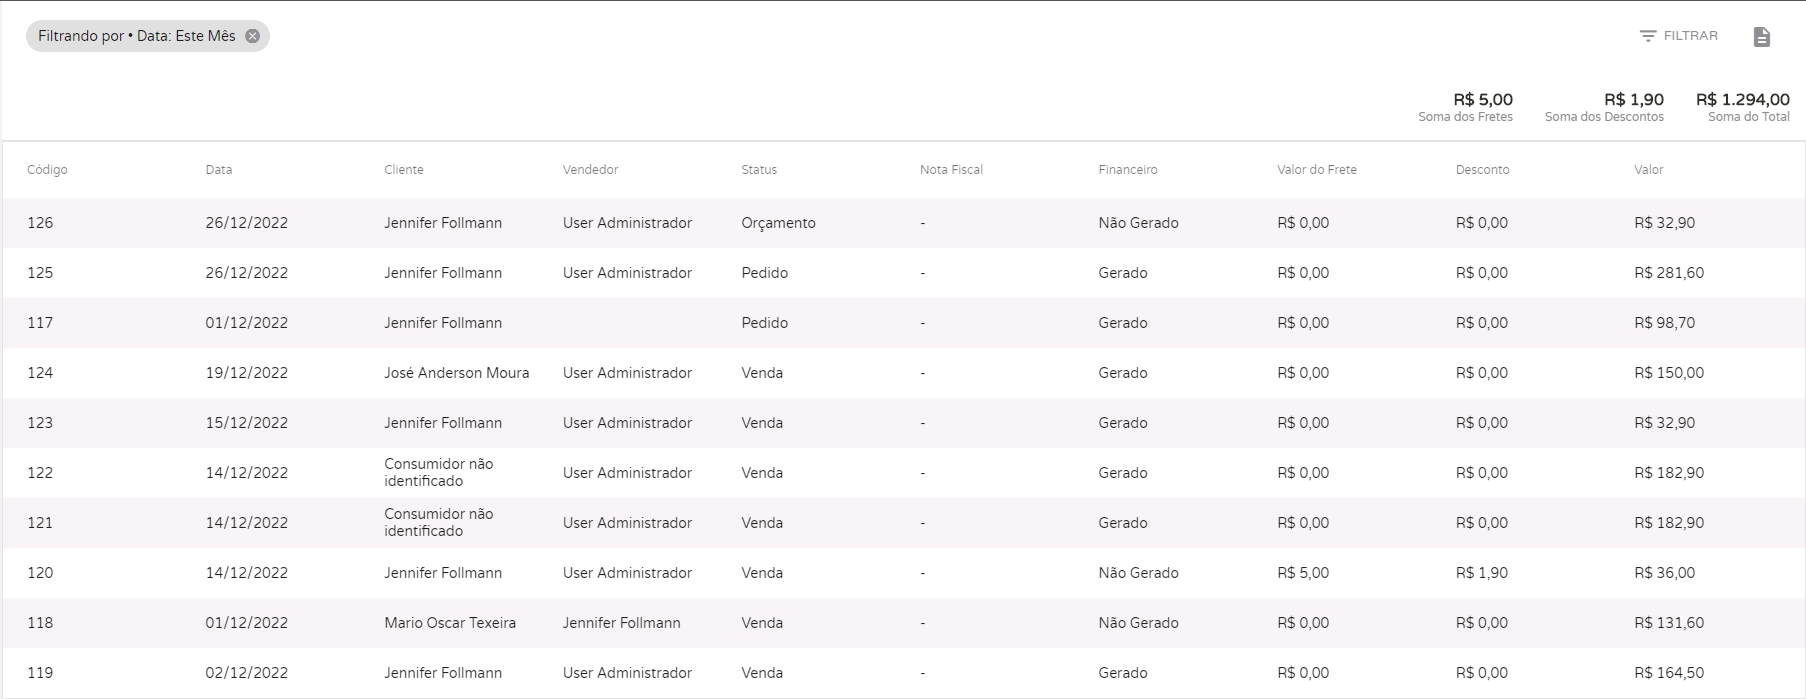Sort by the Código column header
This screenshot has width=1806, height=699.
[47, 170]
